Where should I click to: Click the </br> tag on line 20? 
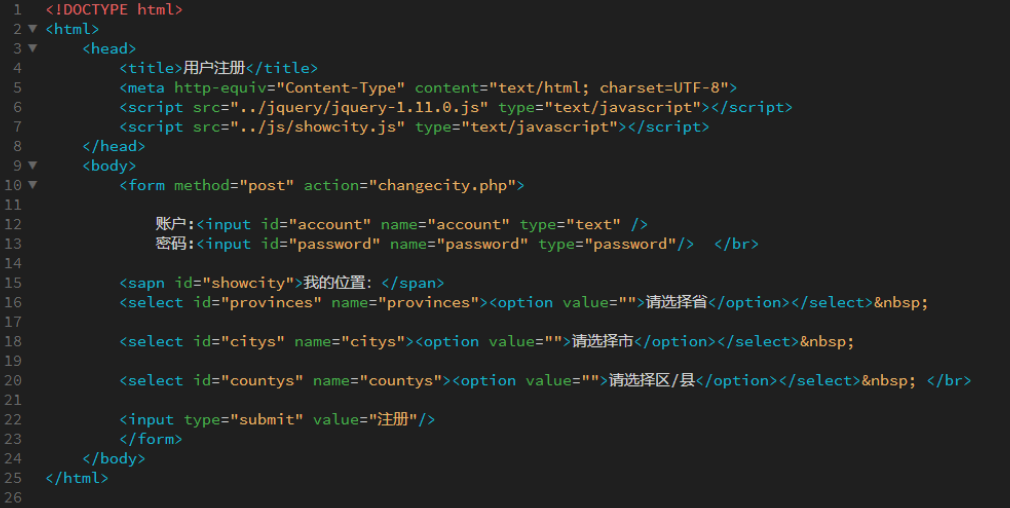[949, 381]
